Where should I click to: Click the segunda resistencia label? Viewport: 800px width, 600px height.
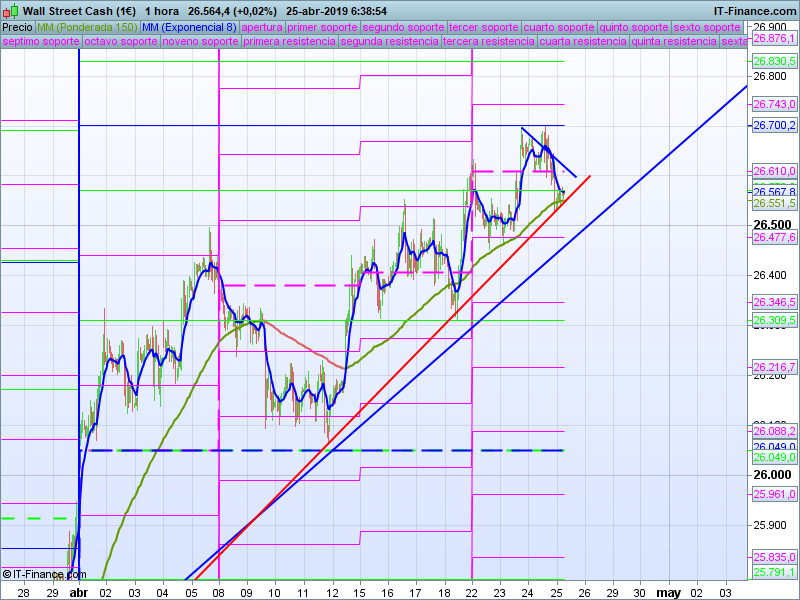(x=390, y=42)
